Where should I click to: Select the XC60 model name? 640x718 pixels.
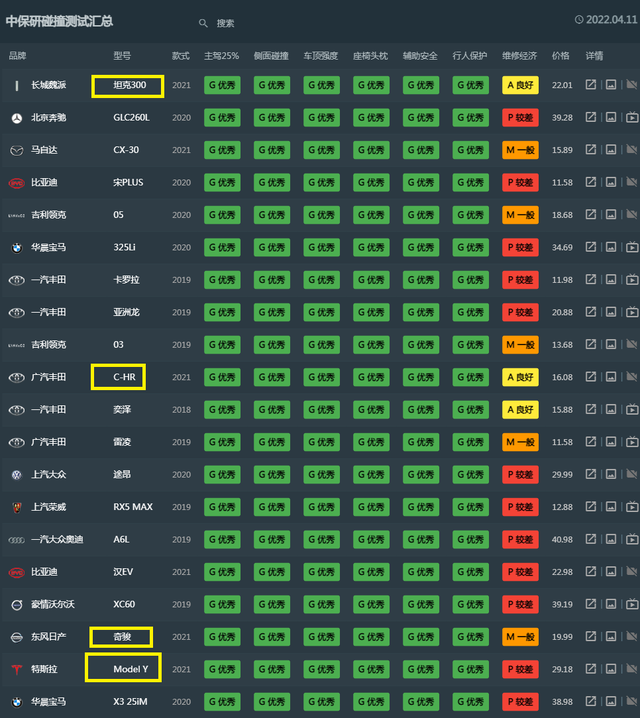tap(124, 604)
